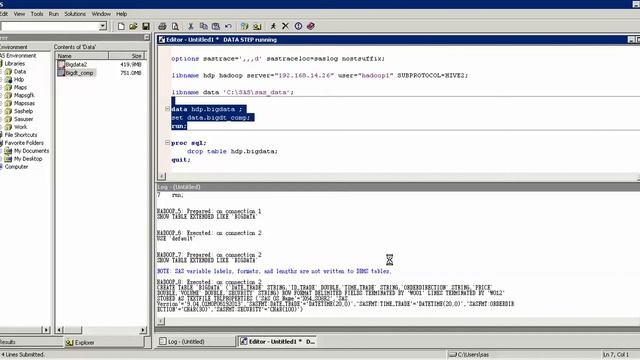This screenshot has height=360, width=640.
Task: Select the Data library in the tree
Action: point(20,71)
